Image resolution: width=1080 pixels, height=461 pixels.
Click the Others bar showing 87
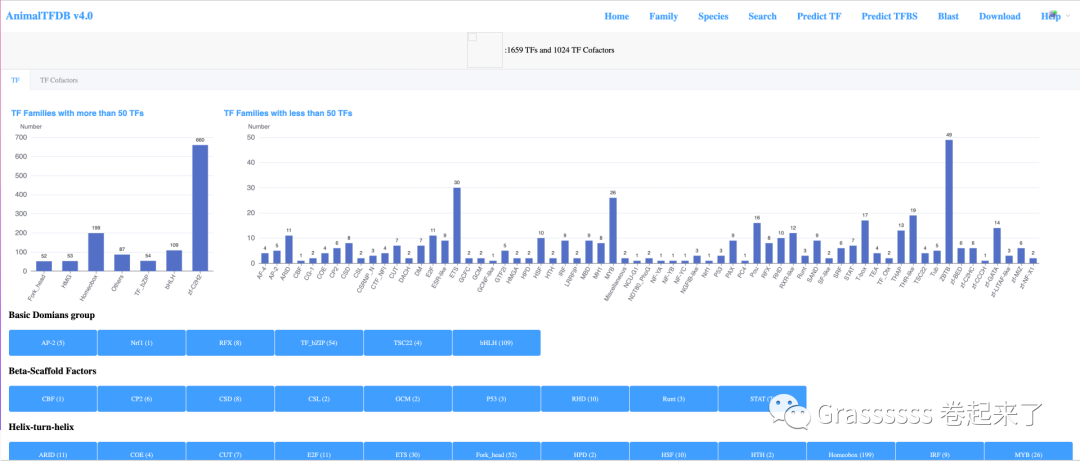pos(122,263)
